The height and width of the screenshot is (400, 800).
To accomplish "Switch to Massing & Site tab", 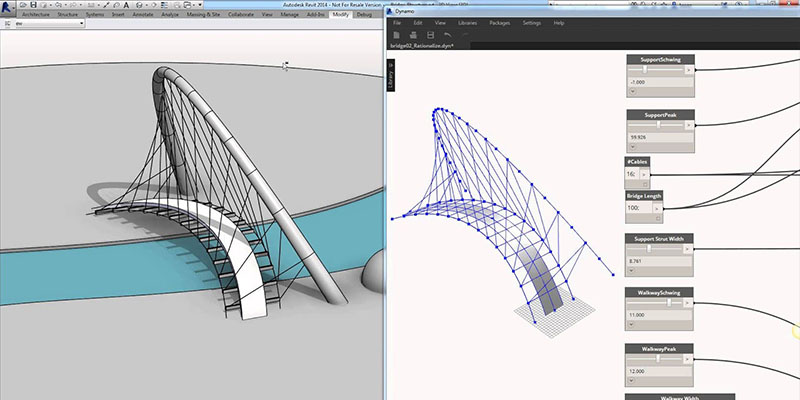I will (203, 15).
